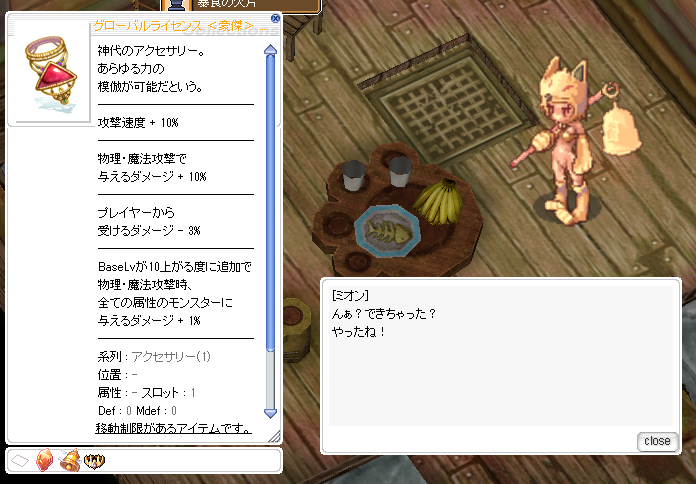Image resolution: width=696 pixels, height=484 pixels.
Task: Click the scrollbar track below the thumb
Action: pos(270,380)
